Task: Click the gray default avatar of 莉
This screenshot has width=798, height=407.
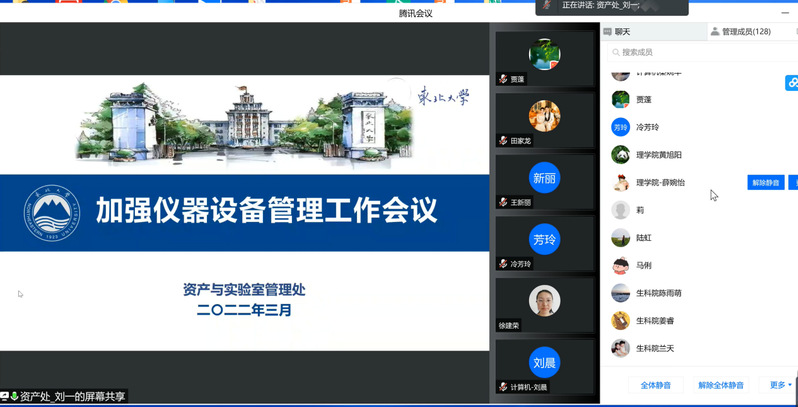Action: [620, 210]
